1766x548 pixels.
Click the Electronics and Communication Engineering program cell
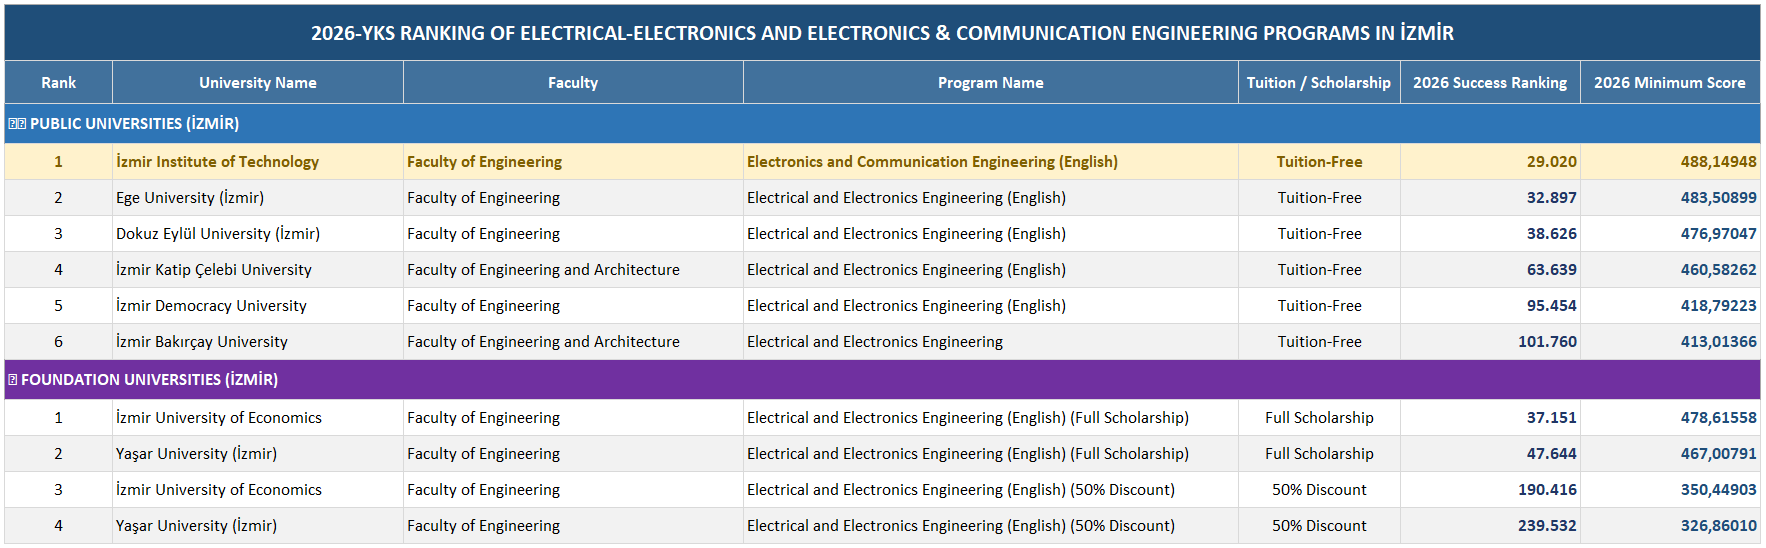coord(991,162)
